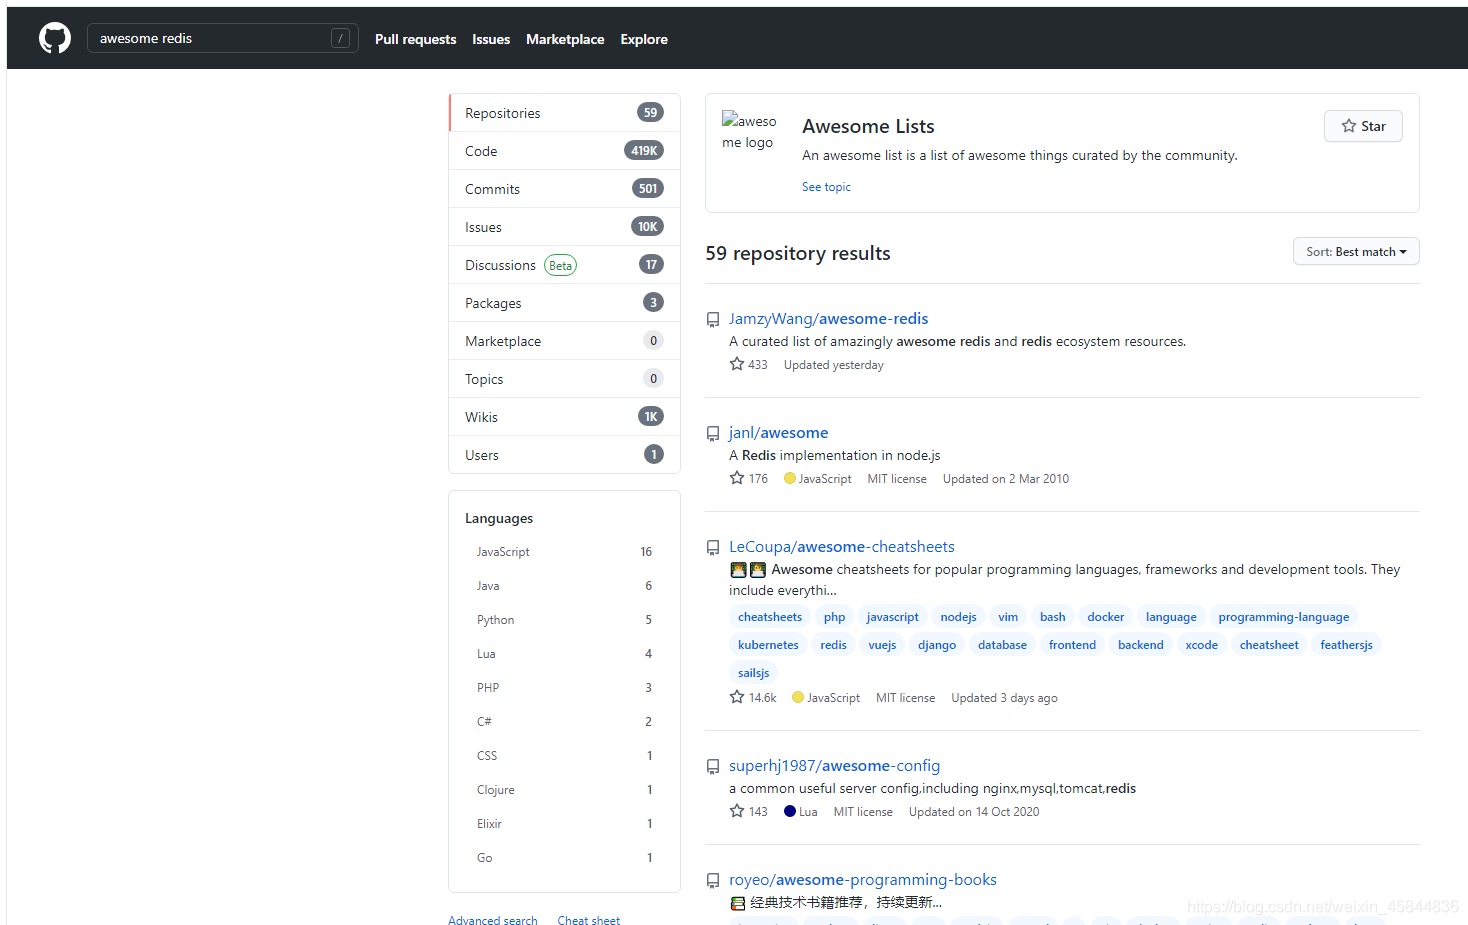Click the star icon with 14.6k stars
This screenshot has height=925, width=1468.
tap(737, 697)
